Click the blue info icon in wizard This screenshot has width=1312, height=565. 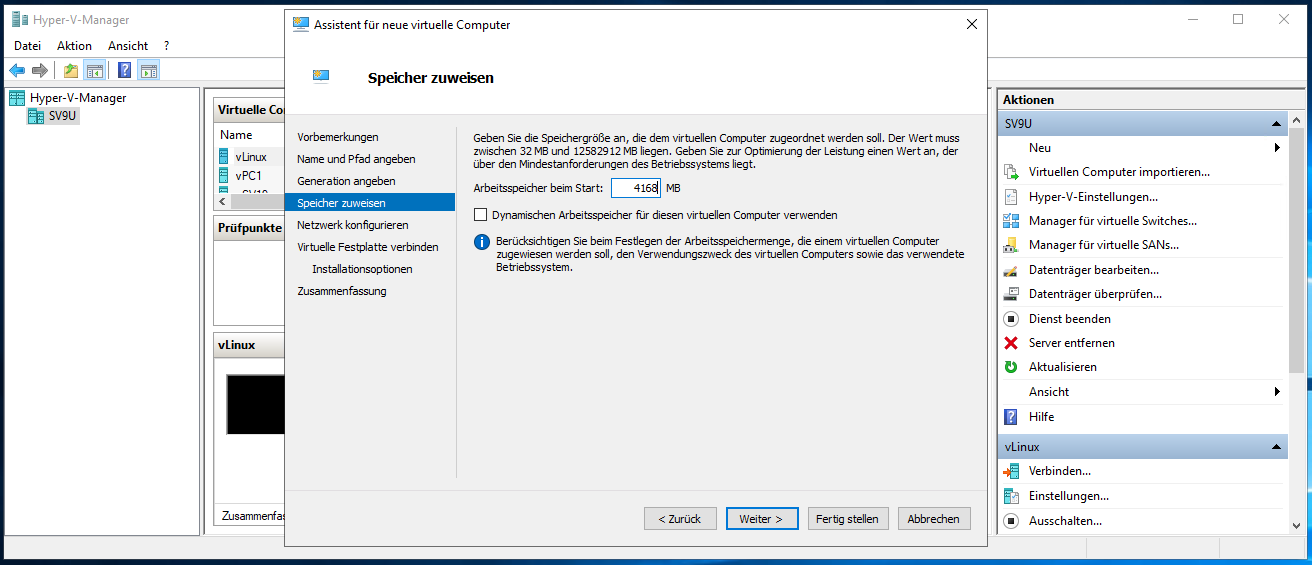tap(481, 242)
